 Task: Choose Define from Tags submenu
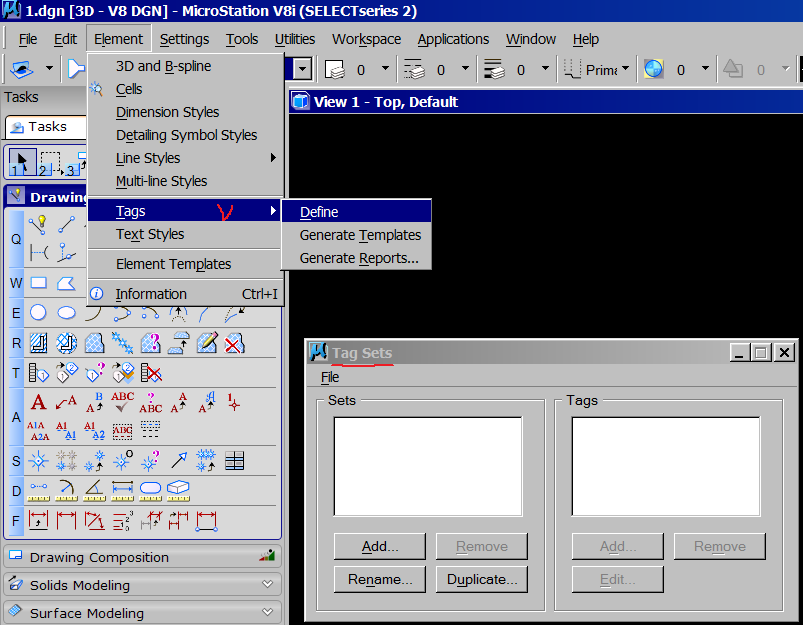(x=356, y=212)
